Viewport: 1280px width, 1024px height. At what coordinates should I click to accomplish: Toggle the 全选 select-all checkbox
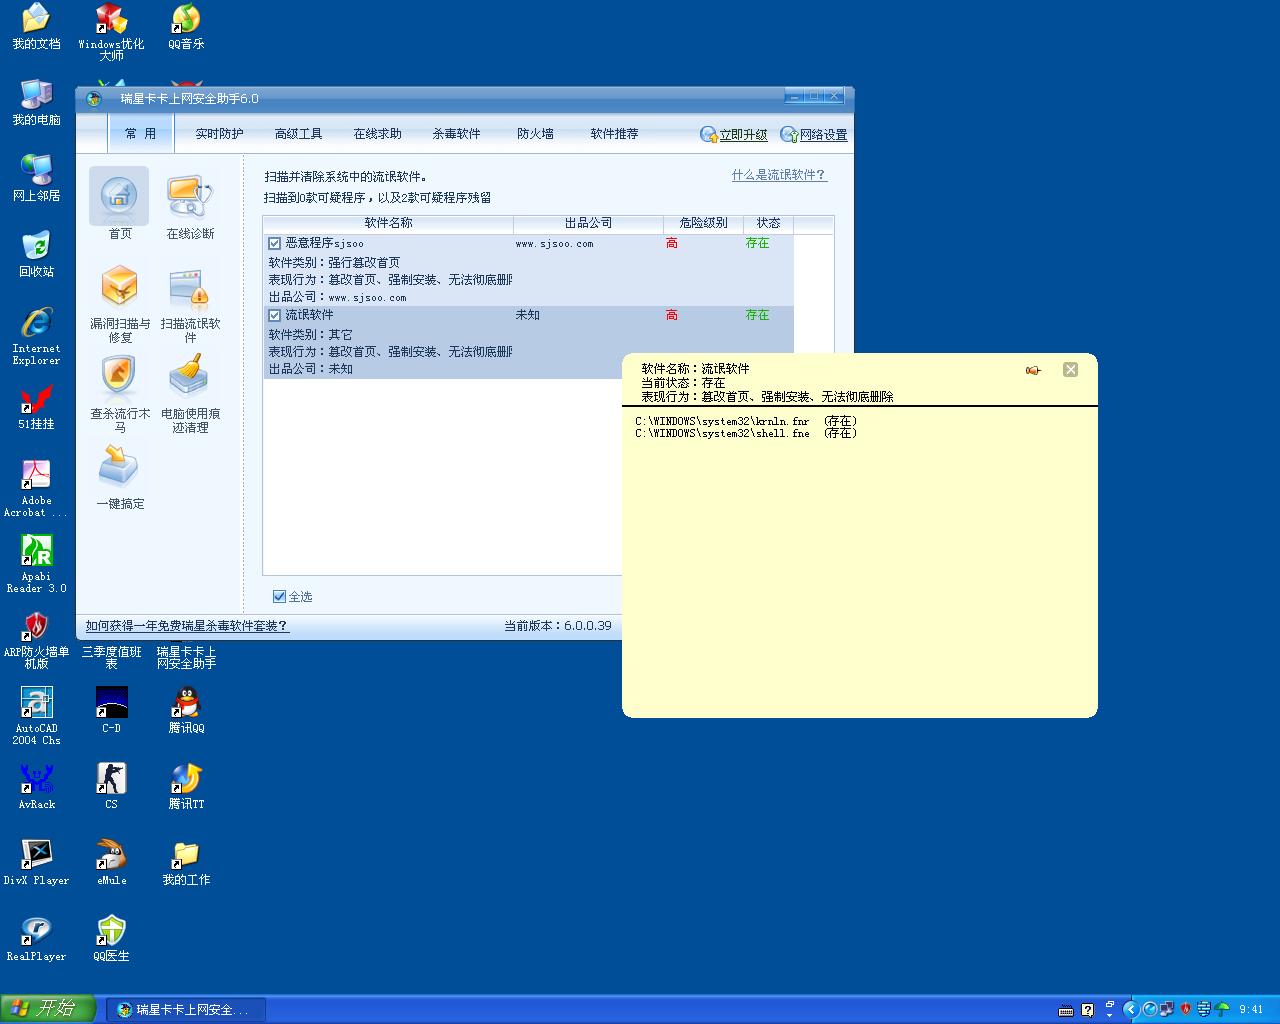tap(279, 597)
